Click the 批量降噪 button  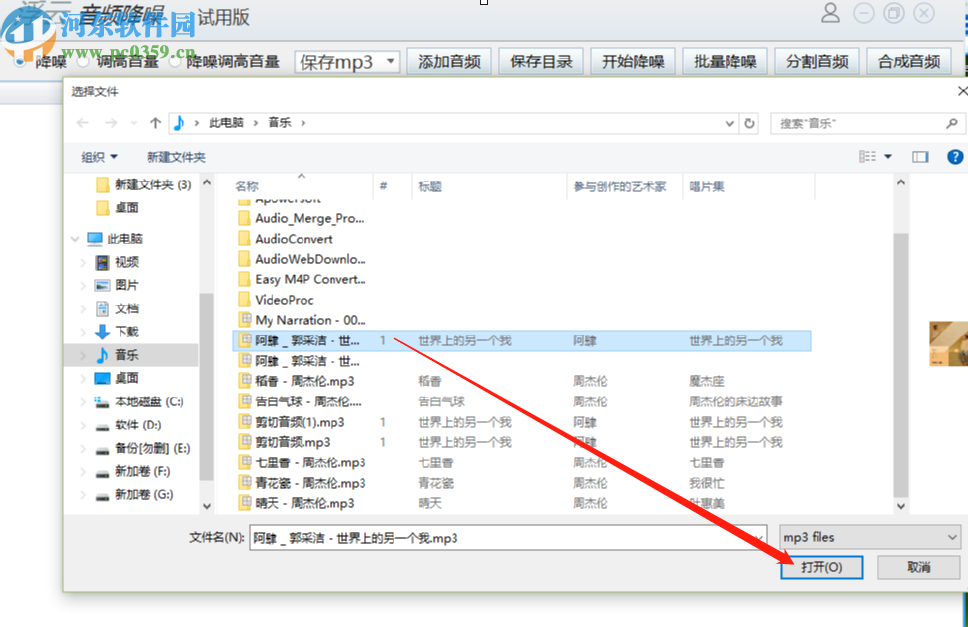pyautogui.click(x=725, y=62)
